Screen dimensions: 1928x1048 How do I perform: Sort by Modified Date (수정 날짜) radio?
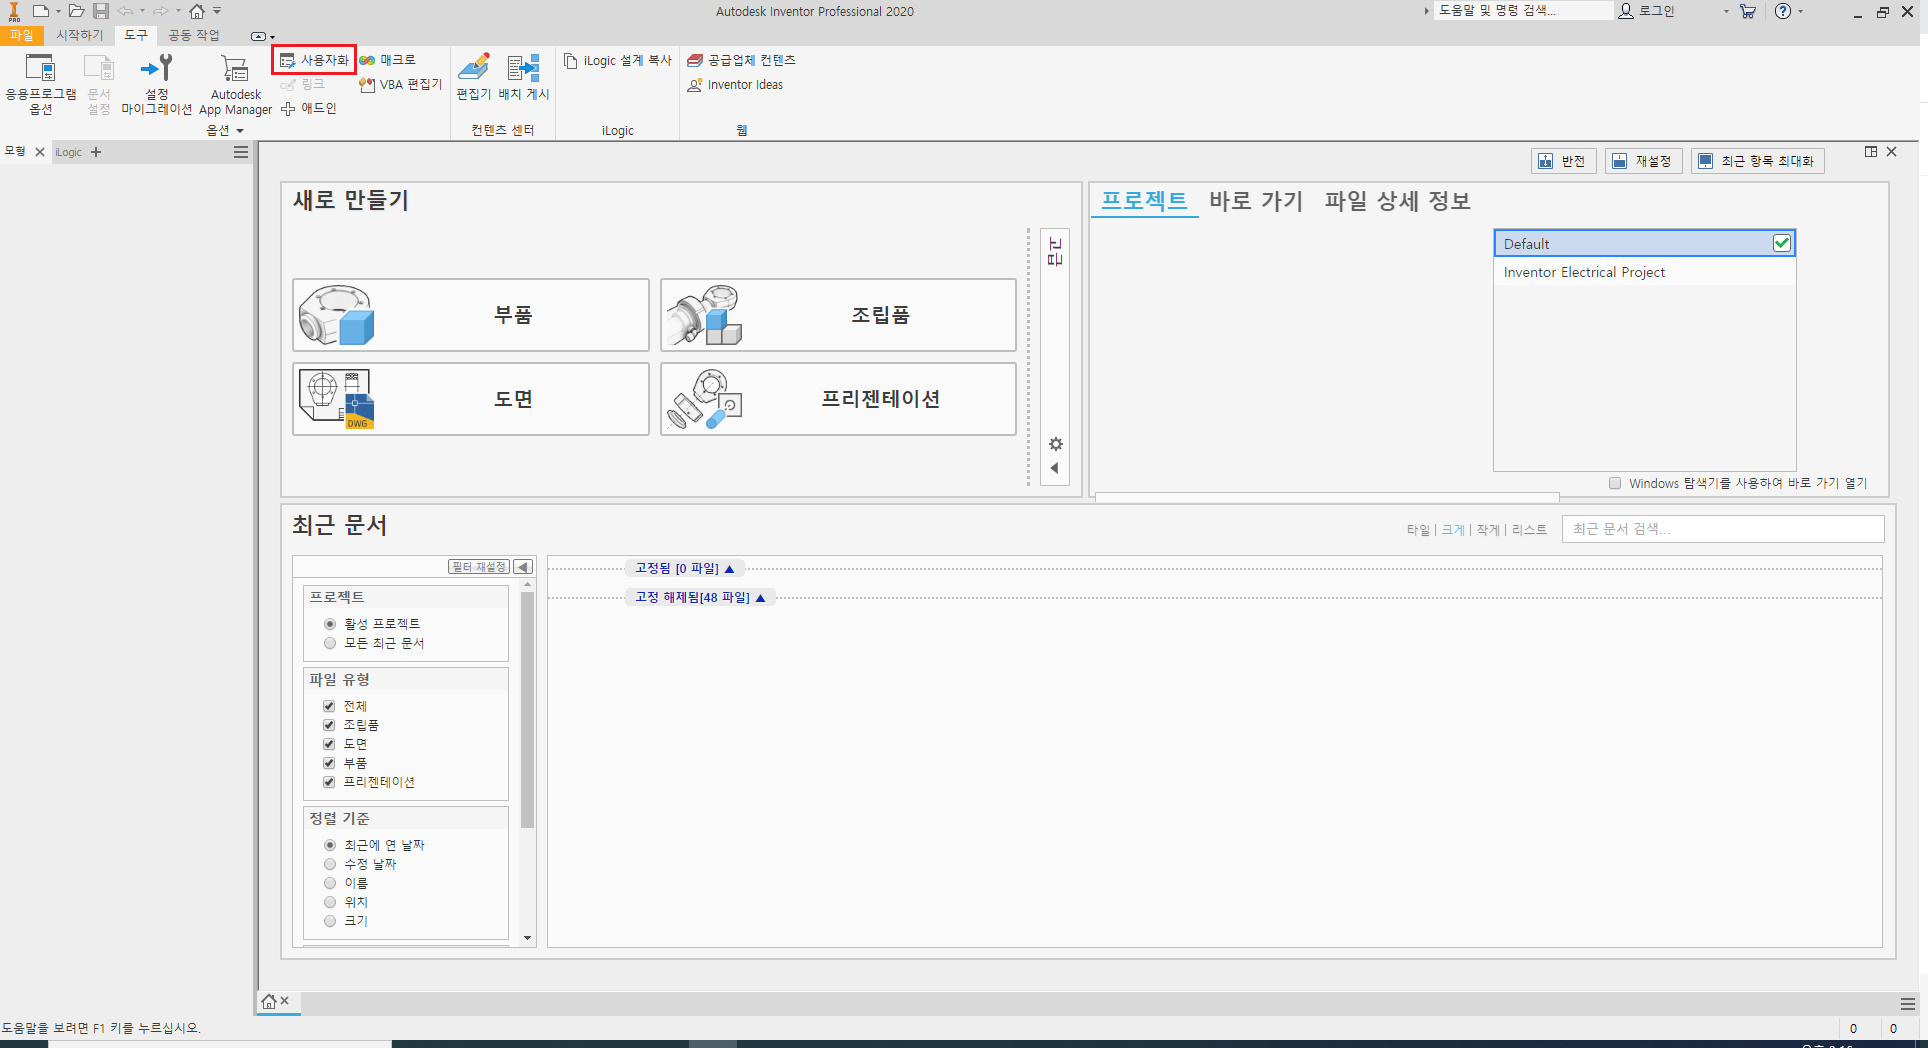330,864
